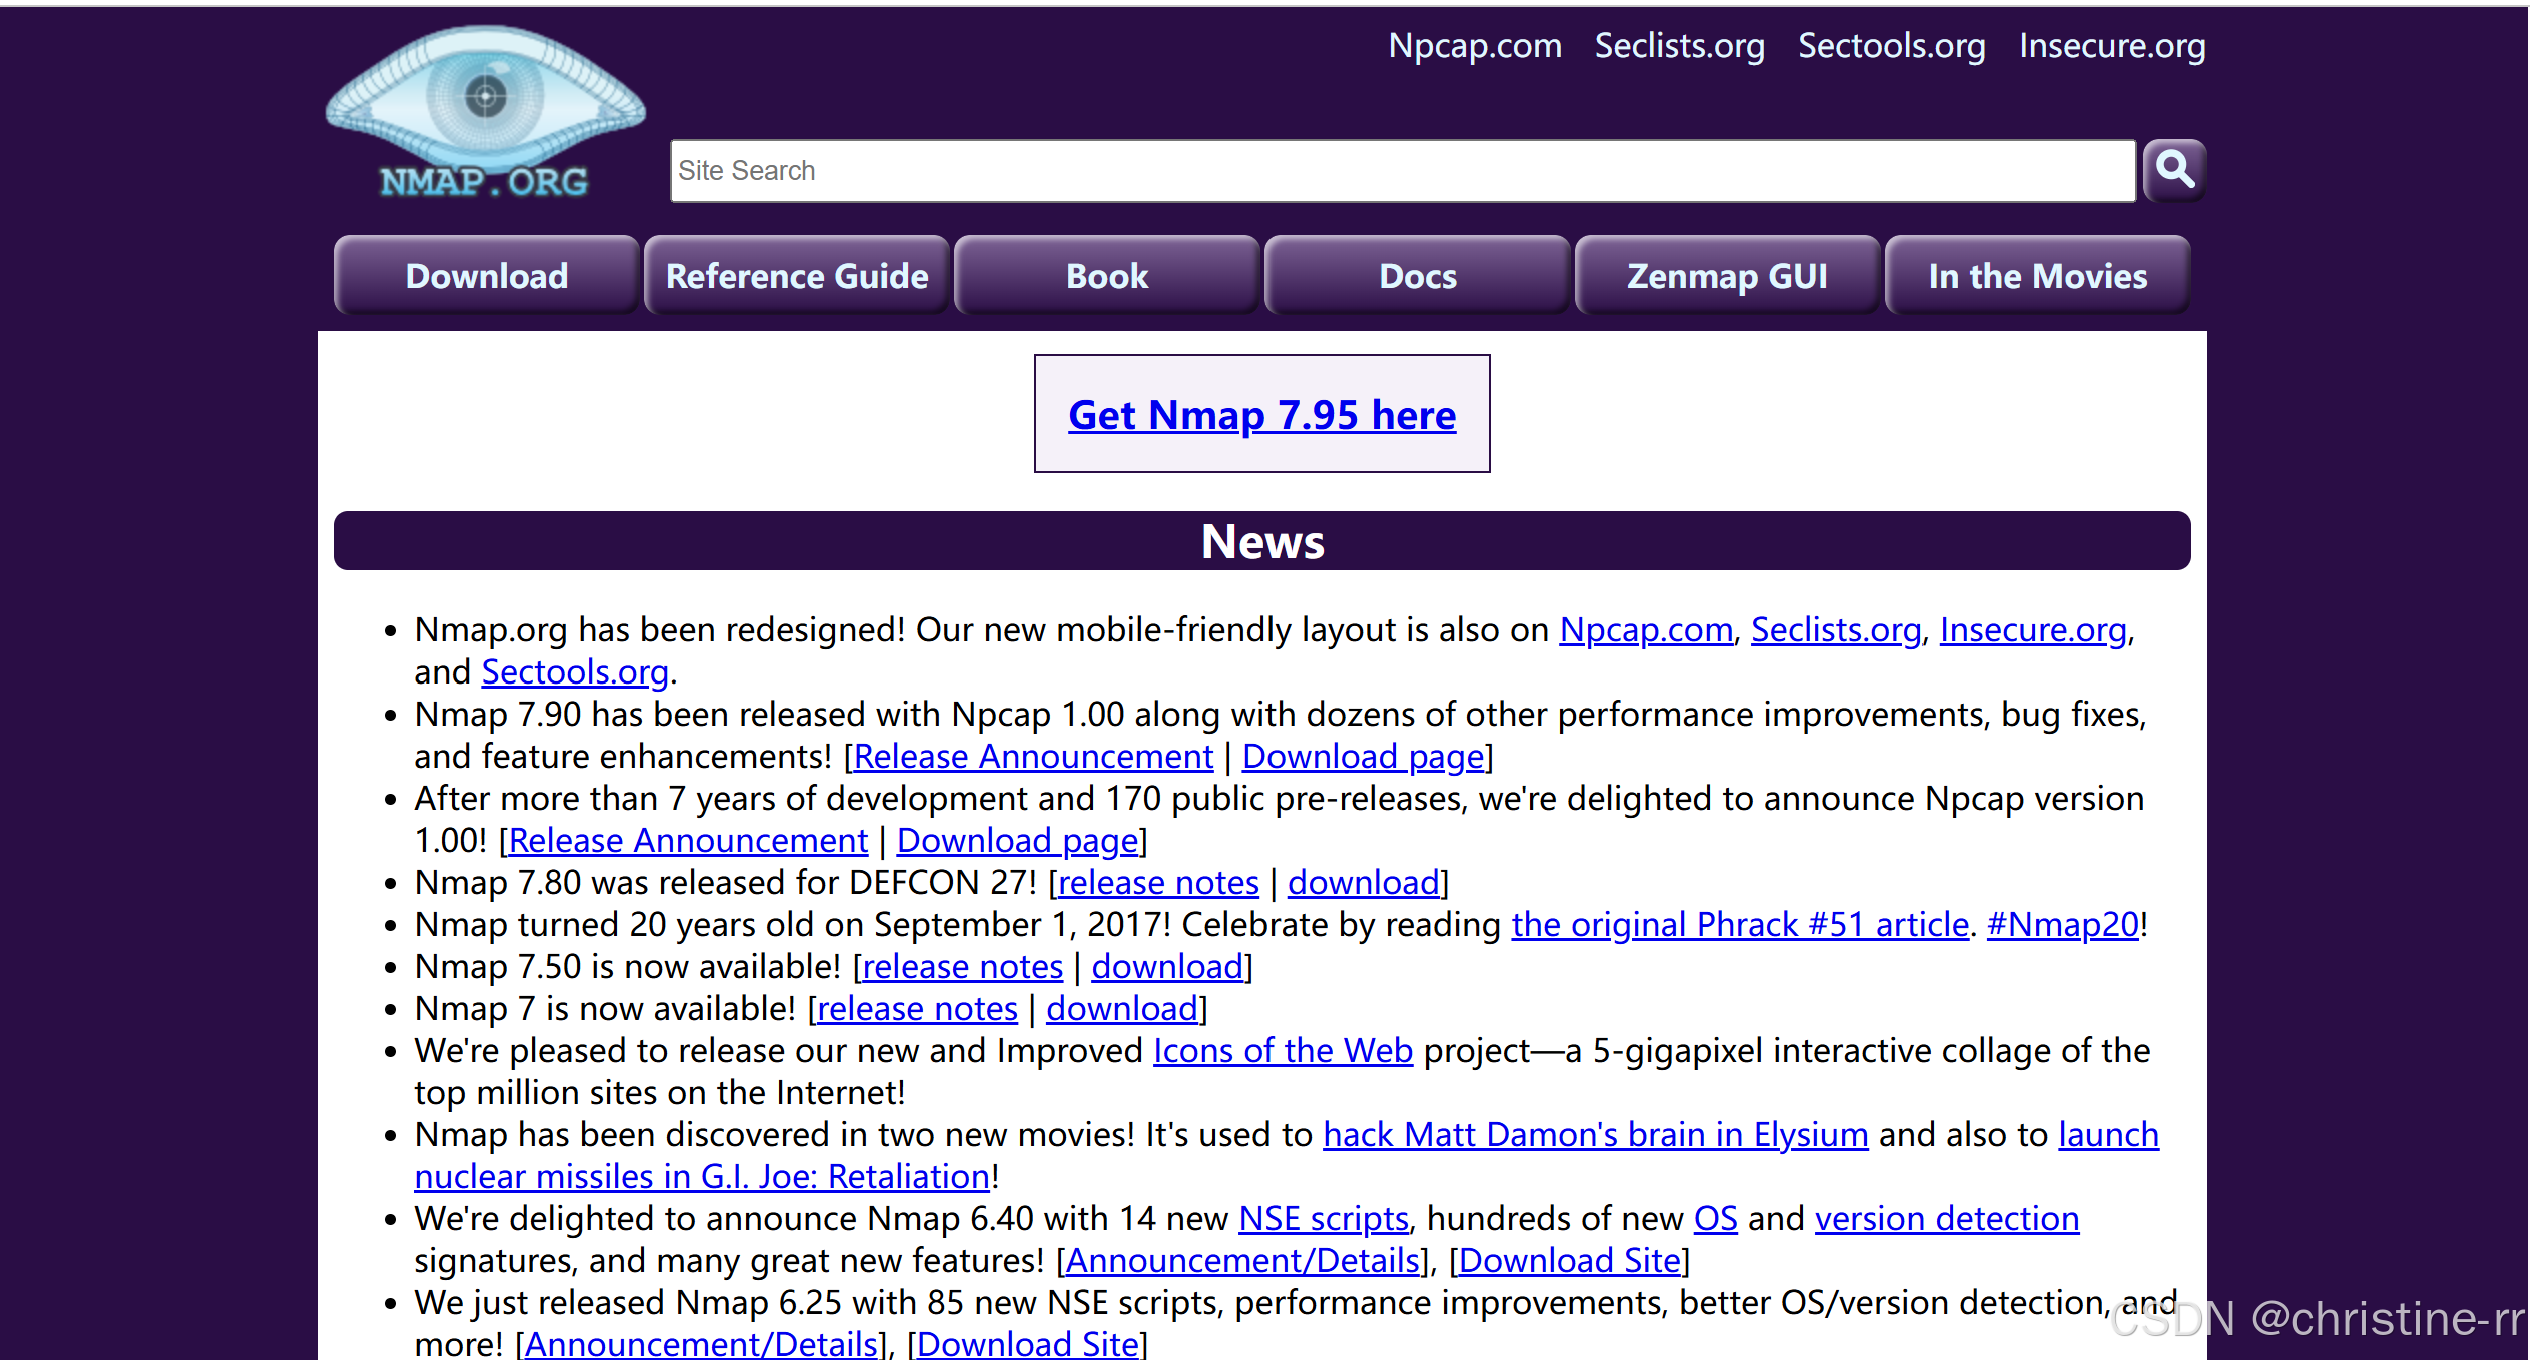Select the Docs navigation button
Image resolution: width=2530 pixels, height=1360 pixels.
(1417, 276)
